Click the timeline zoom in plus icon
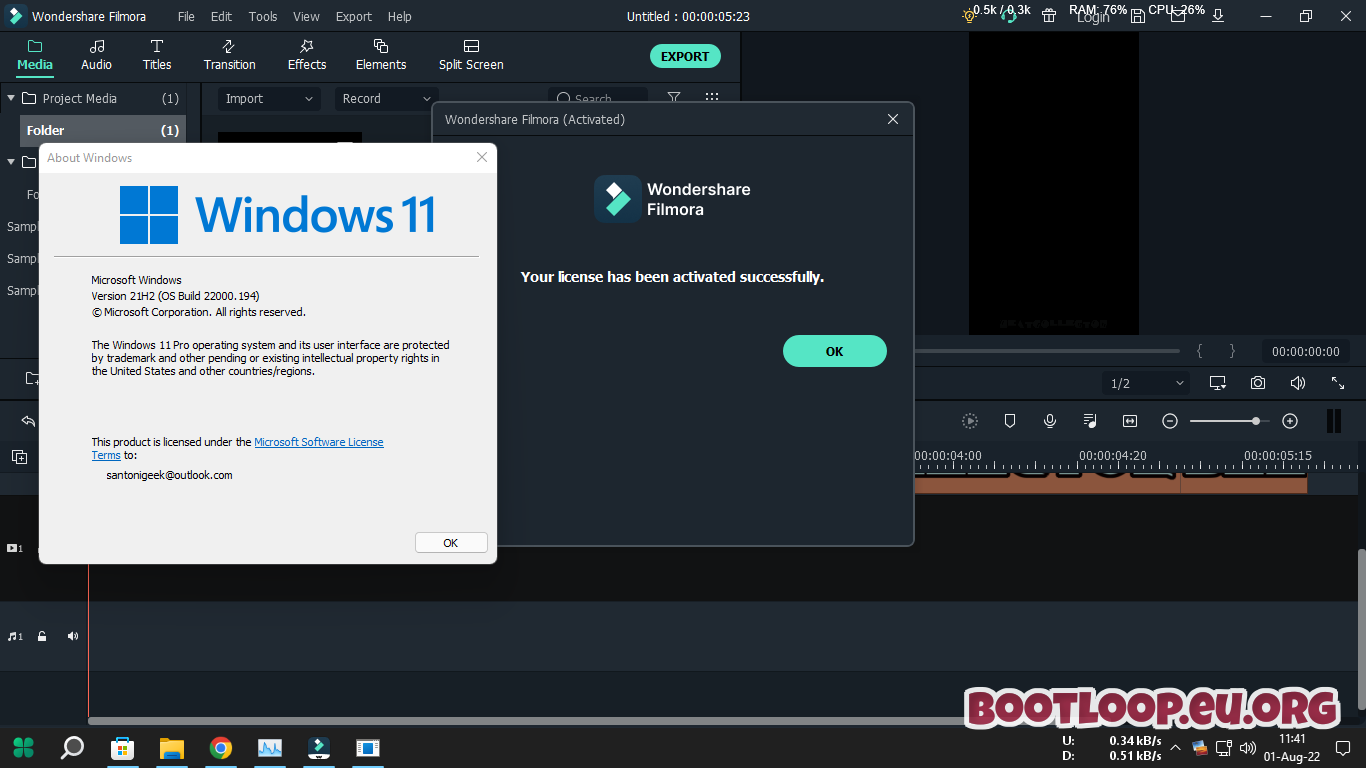 pos(1290,421)
